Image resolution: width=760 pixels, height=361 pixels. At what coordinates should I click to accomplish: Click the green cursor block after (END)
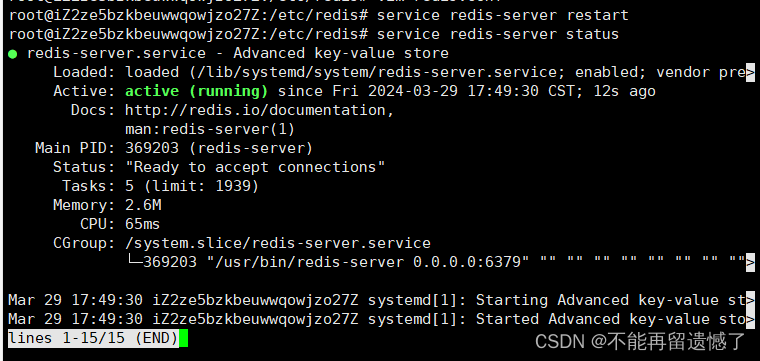pos(183,338)
